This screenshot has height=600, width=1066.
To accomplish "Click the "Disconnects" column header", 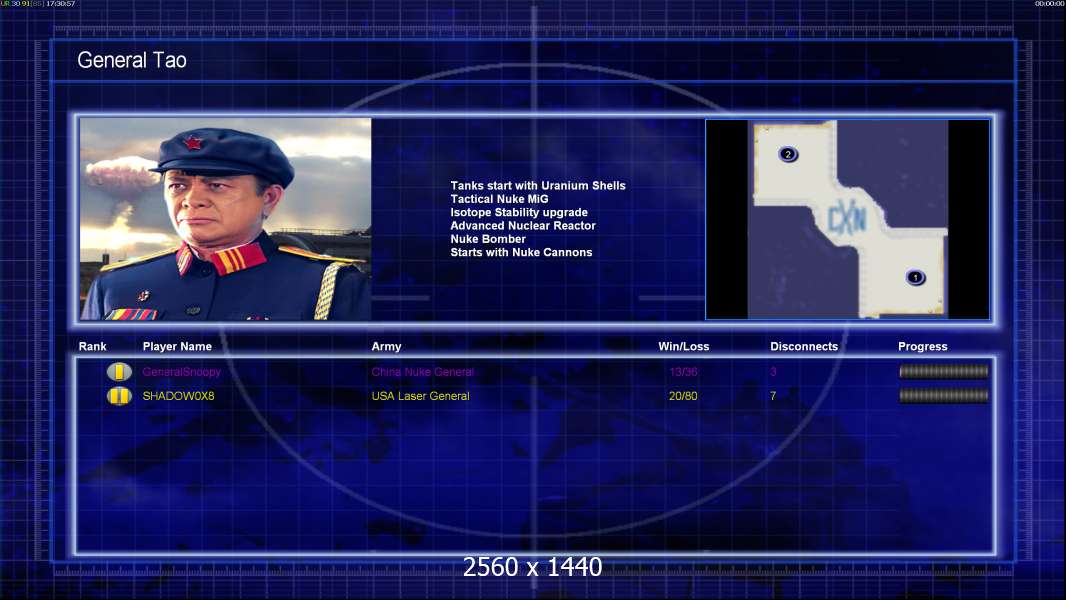I will click(x=804, y=347).
